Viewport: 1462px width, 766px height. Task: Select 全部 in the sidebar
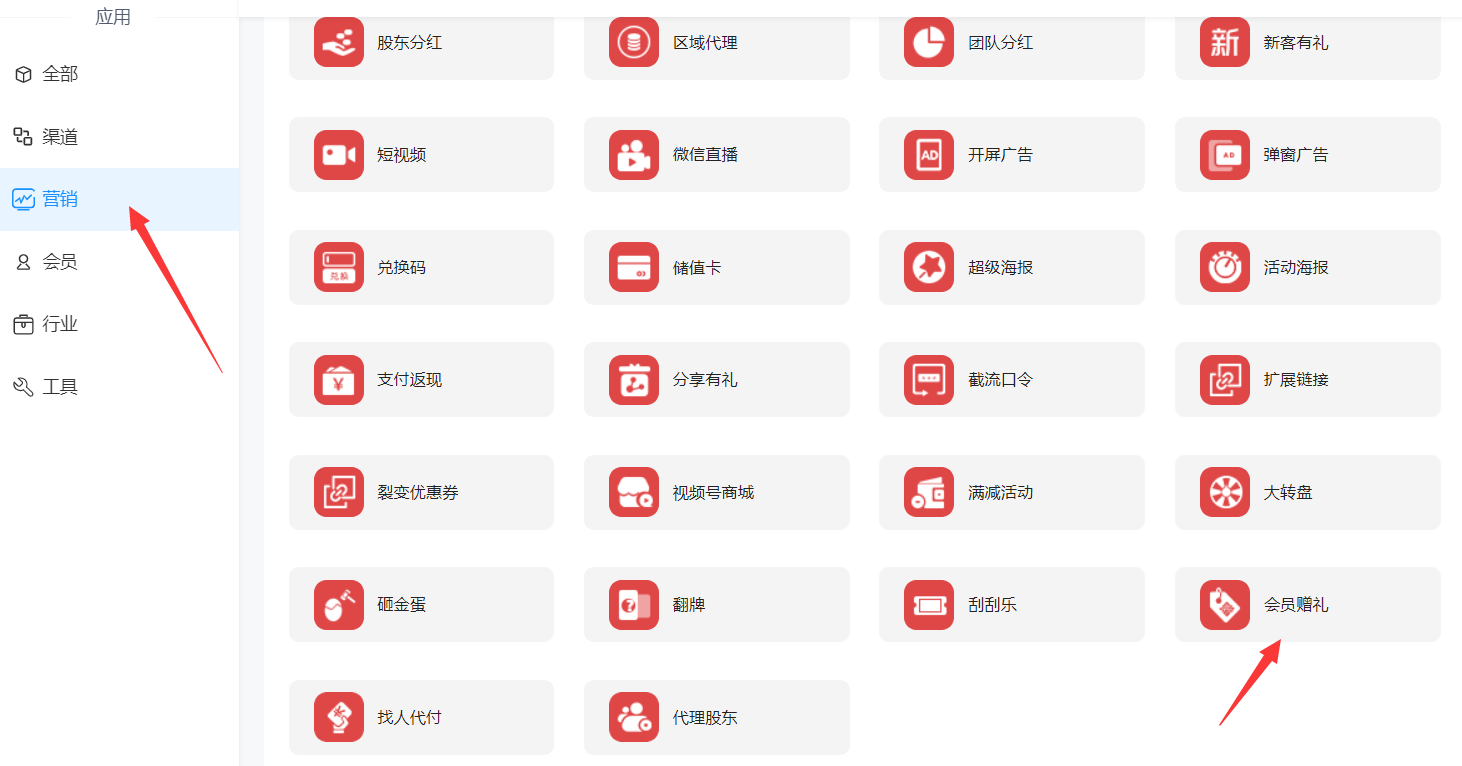119,74
